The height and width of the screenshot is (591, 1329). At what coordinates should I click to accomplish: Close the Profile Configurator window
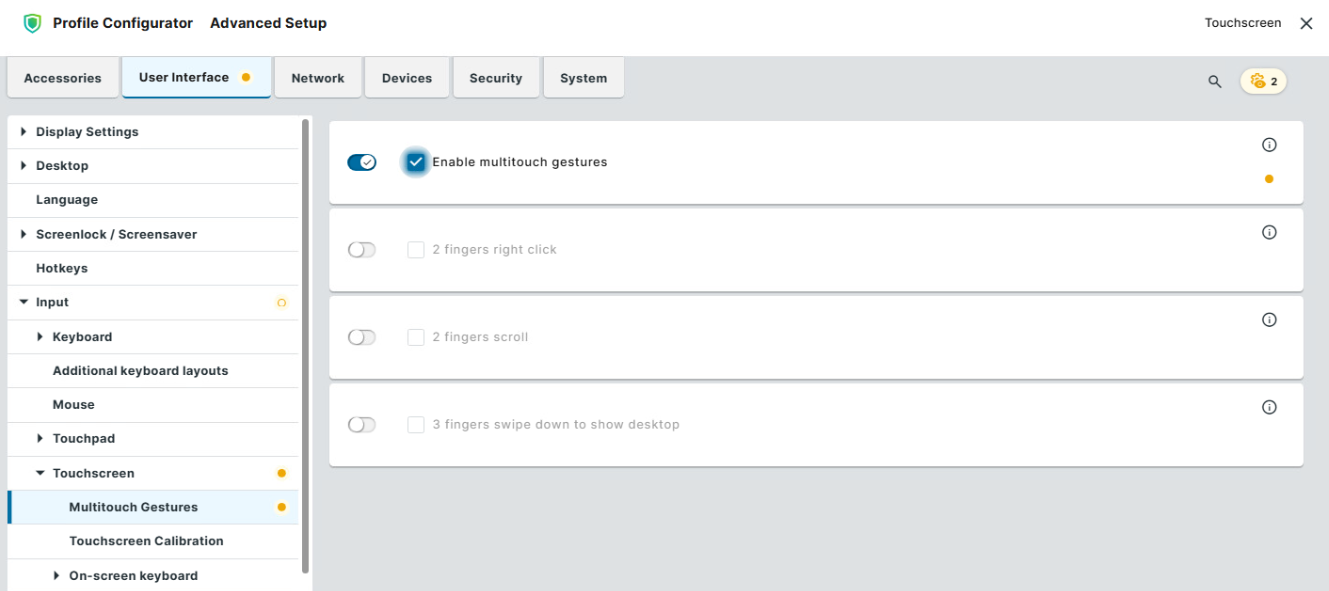(1306, 23)
